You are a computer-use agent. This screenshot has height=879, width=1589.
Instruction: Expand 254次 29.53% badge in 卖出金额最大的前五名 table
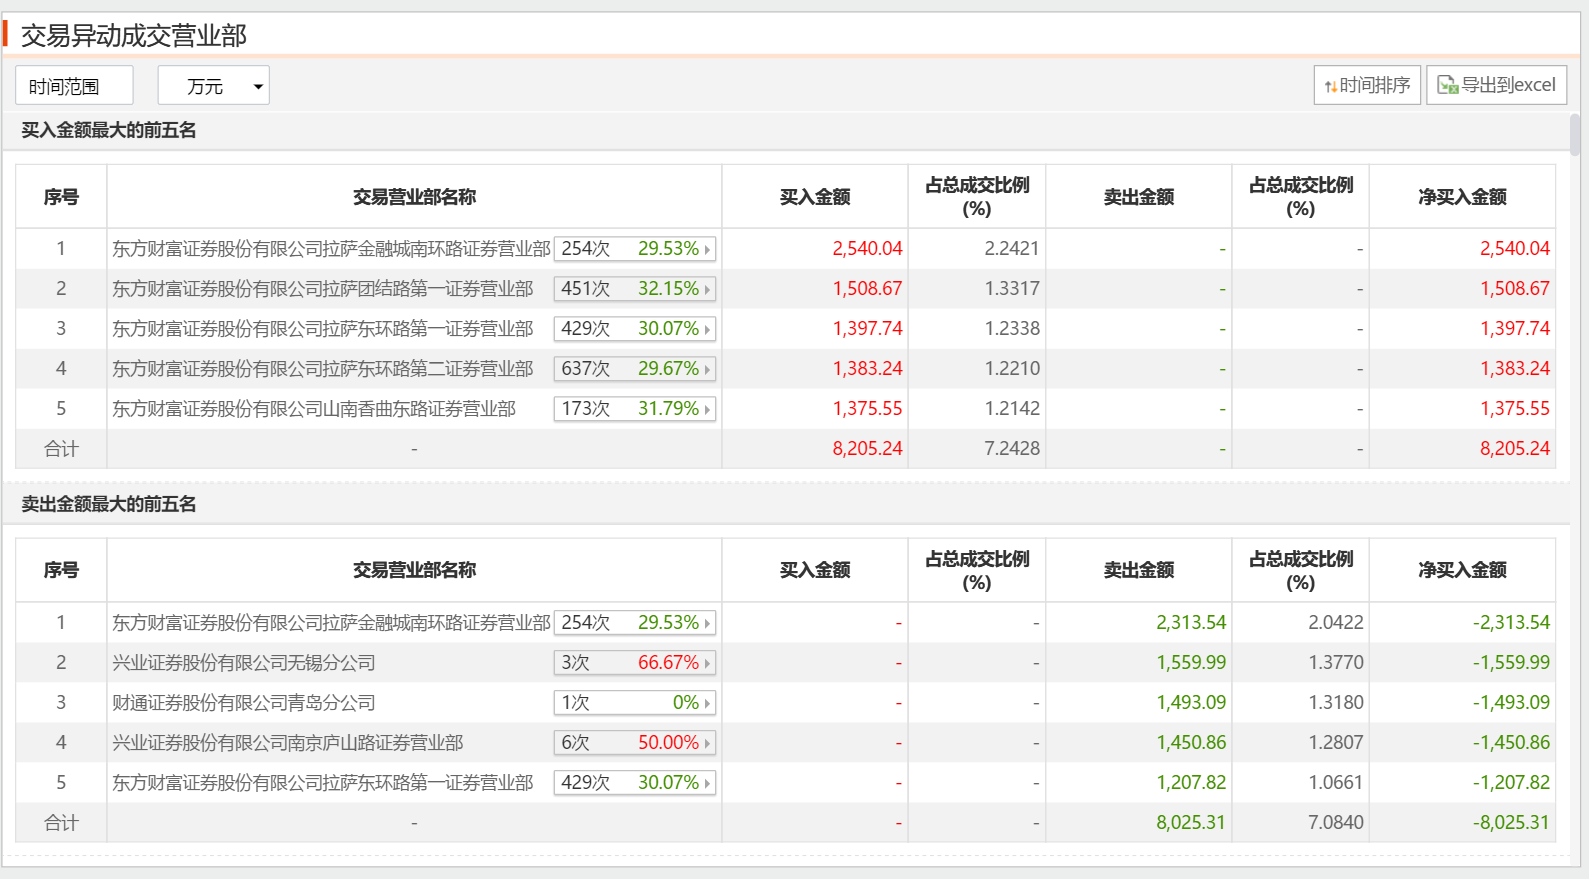point(635,623)
